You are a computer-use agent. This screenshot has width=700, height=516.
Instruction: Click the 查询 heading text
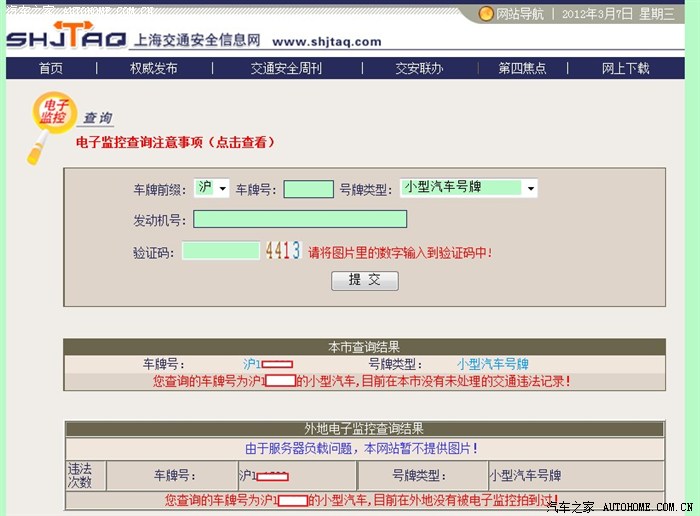tap(98, 118)
